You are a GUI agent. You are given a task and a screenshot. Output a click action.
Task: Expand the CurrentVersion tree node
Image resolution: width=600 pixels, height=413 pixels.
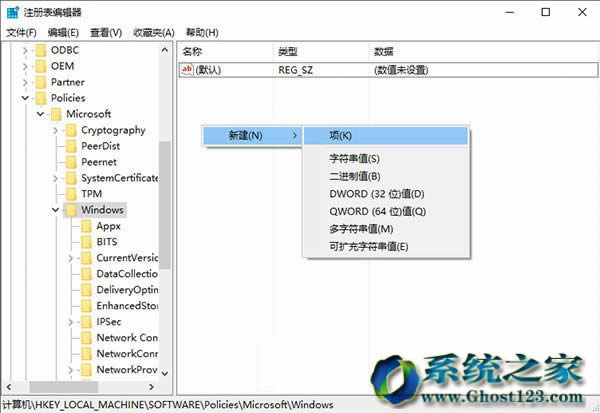[x=71, y=258]
